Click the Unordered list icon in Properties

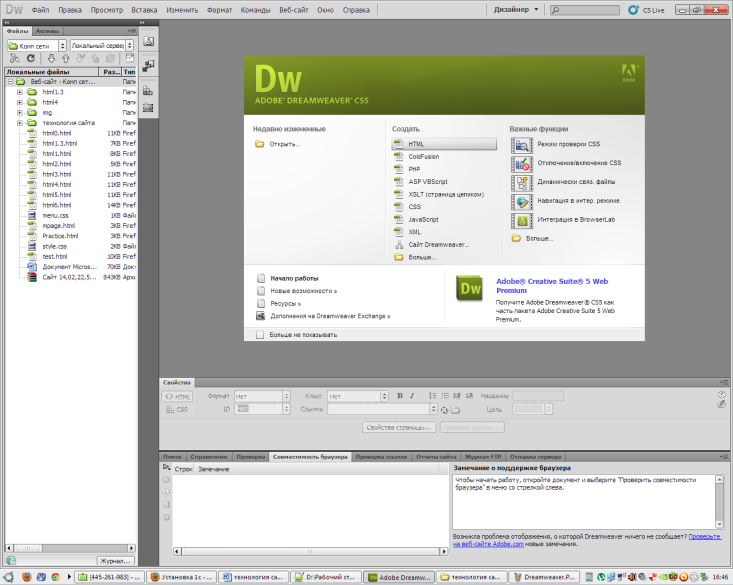click(x=432, y=396)
